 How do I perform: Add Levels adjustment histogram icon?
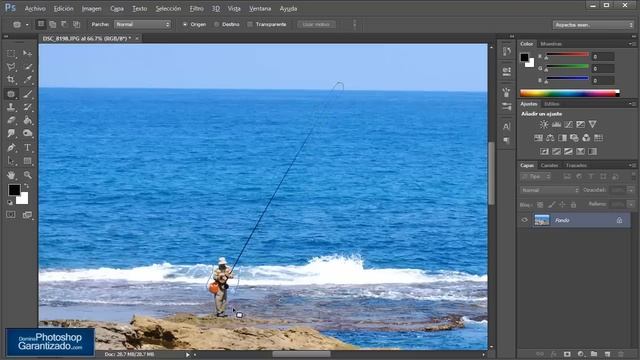[556, 124]
